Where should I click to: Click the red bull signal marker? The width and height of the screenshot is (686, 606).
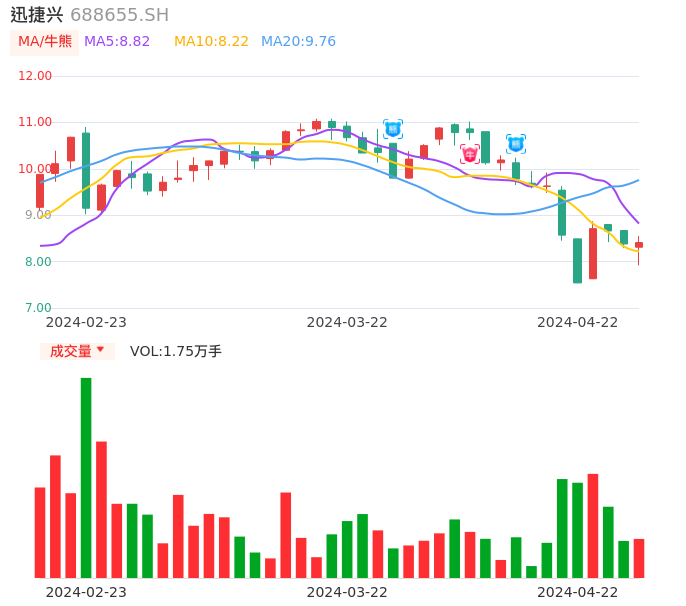pos(470,154)
